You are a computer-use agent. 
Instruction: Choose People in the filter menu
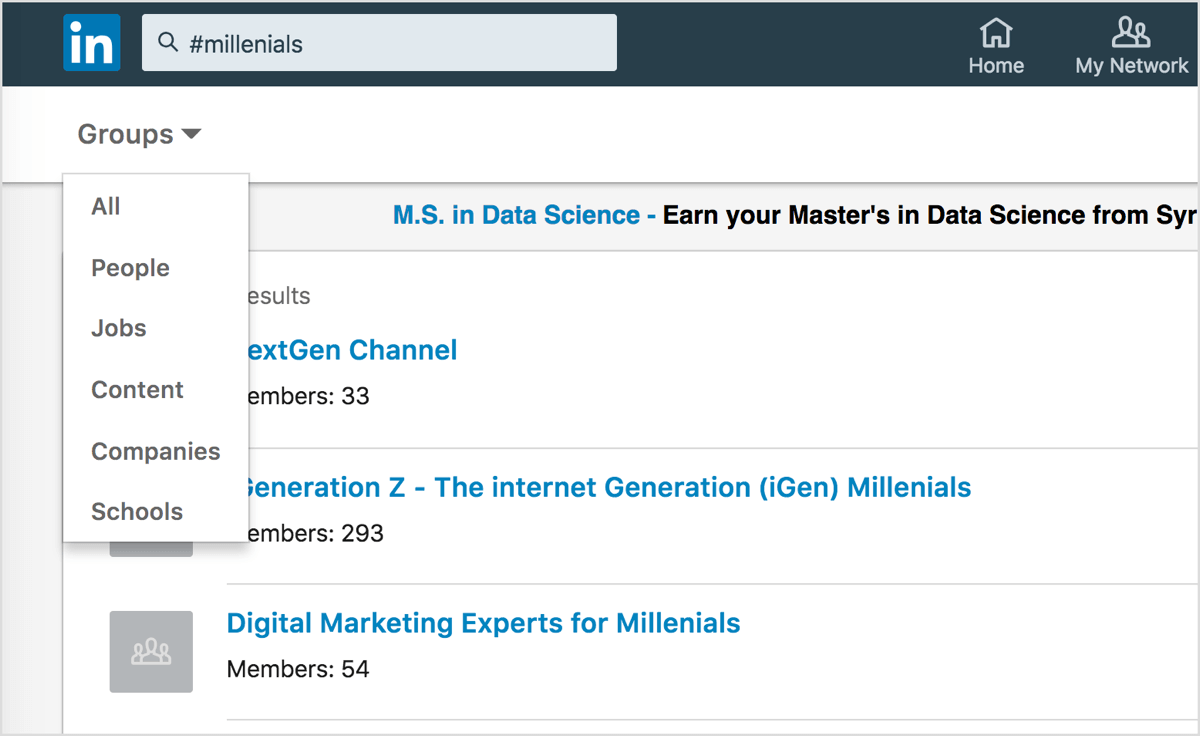(x=130, y=268)
